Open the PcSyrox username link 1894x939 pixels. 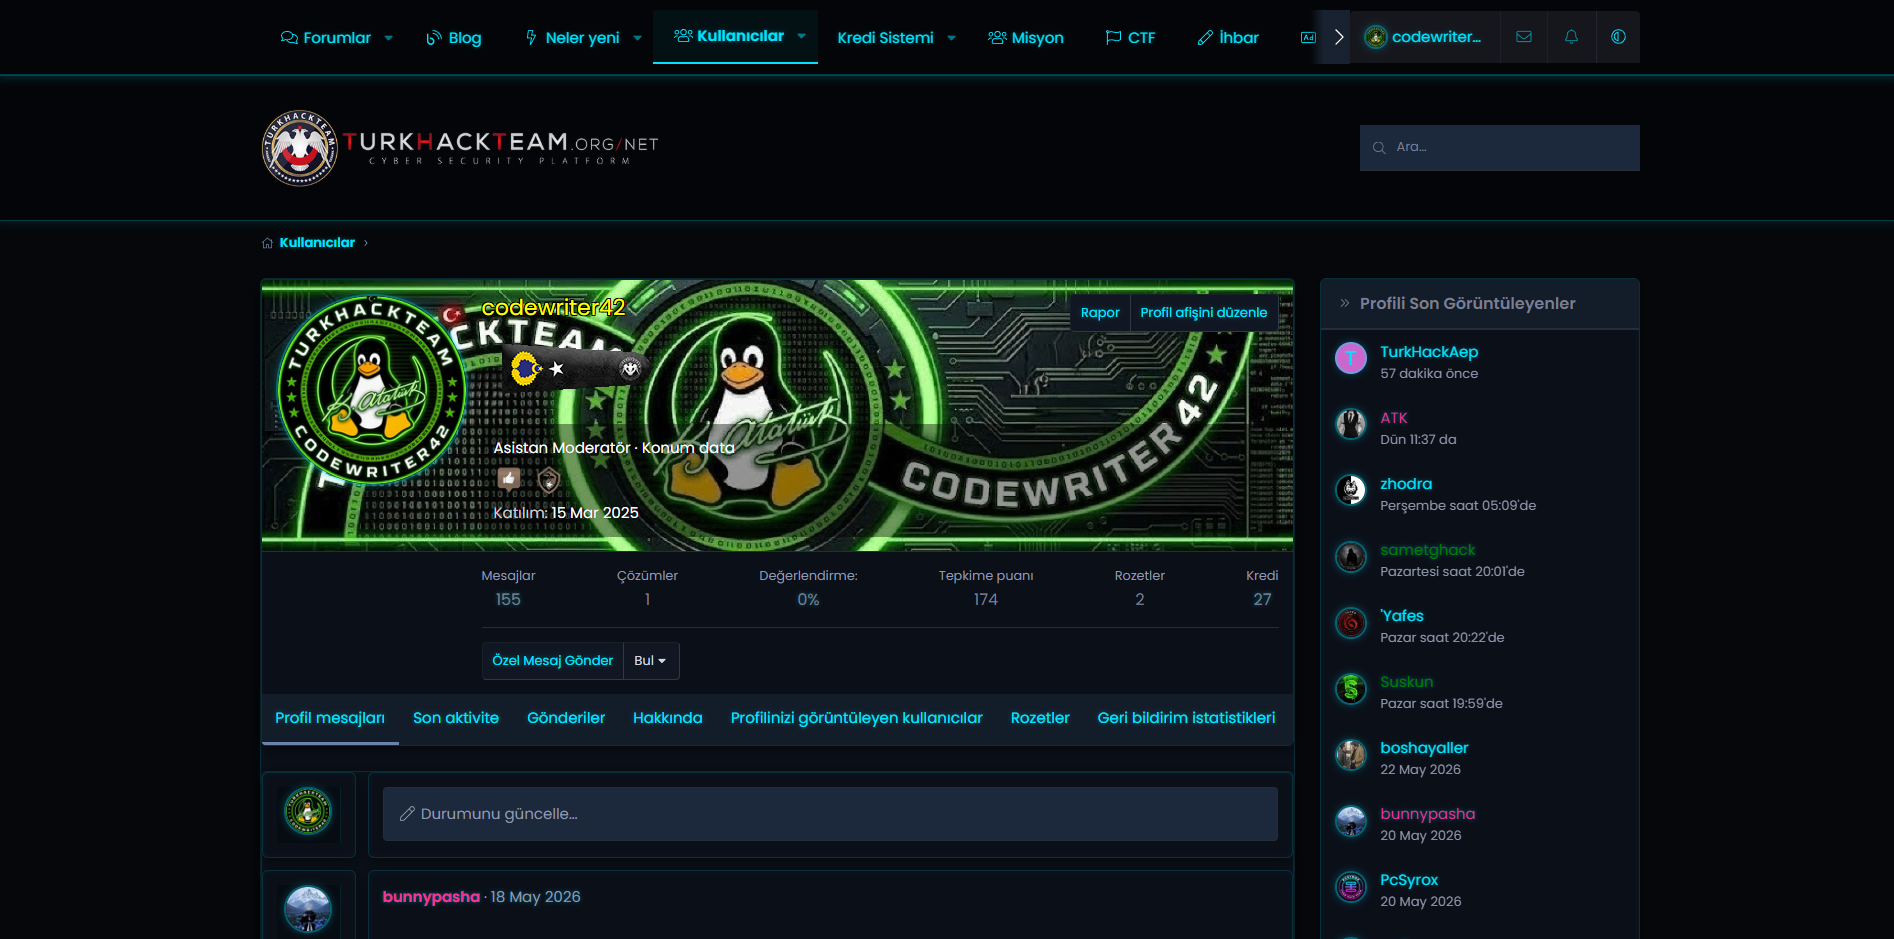coord(1409,880)
